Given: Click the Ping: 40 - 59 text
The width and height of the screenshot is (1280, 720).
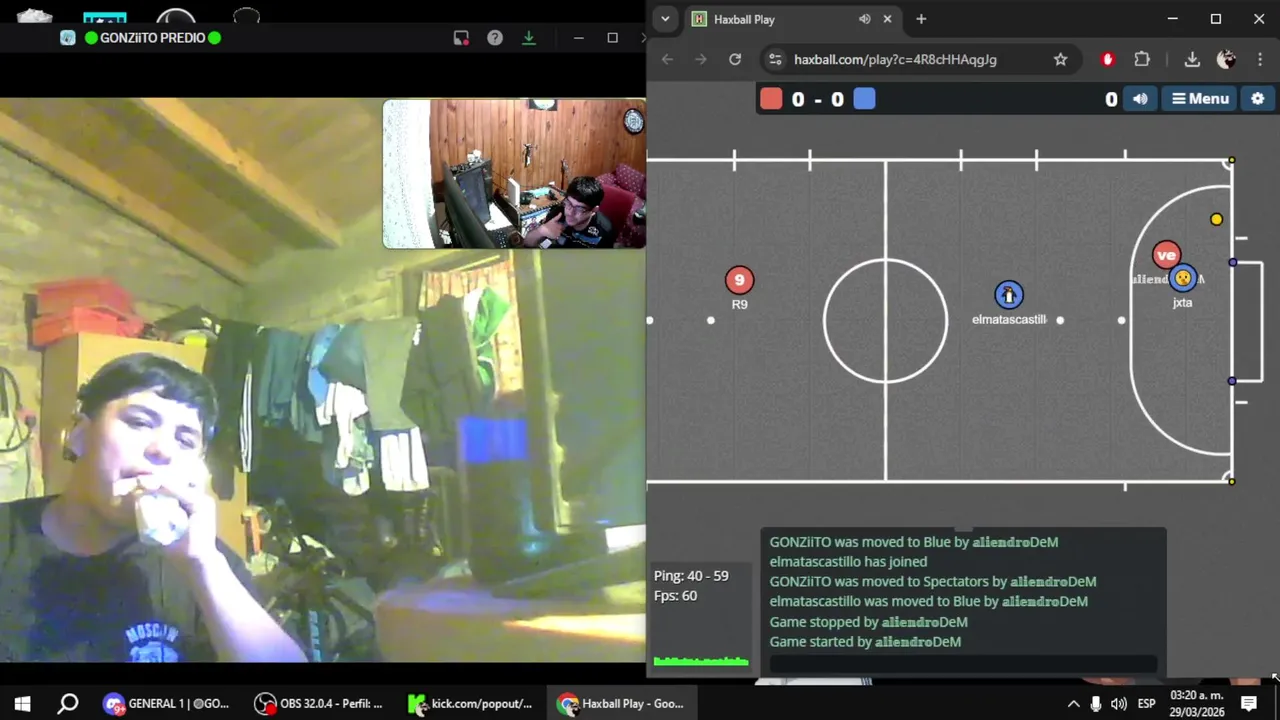Looking at the screenshot, I should click(x=691, y=576).
